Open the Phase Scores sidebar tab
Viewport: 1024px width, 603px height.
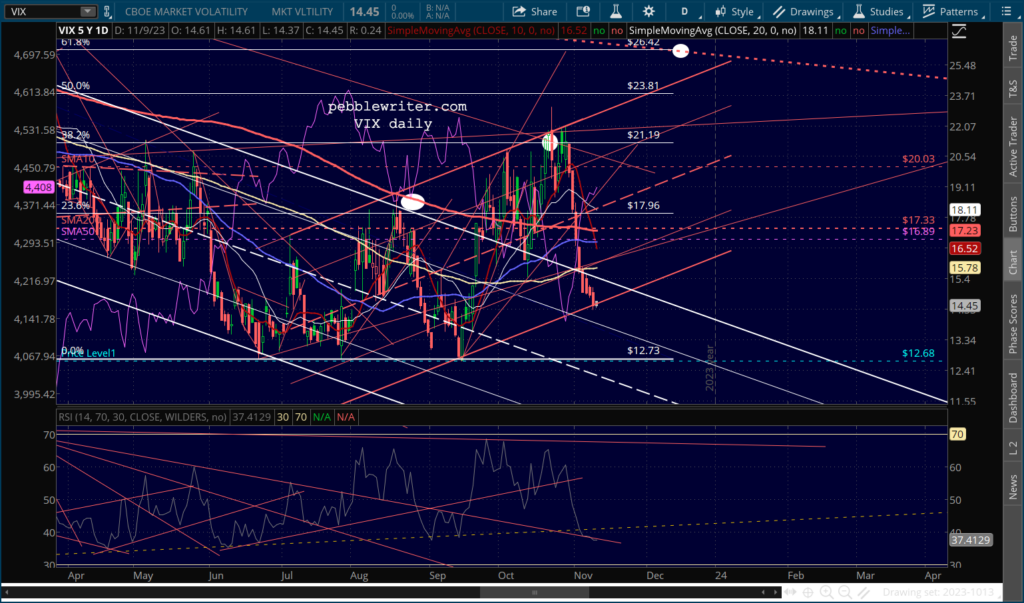click(1013, 325)
